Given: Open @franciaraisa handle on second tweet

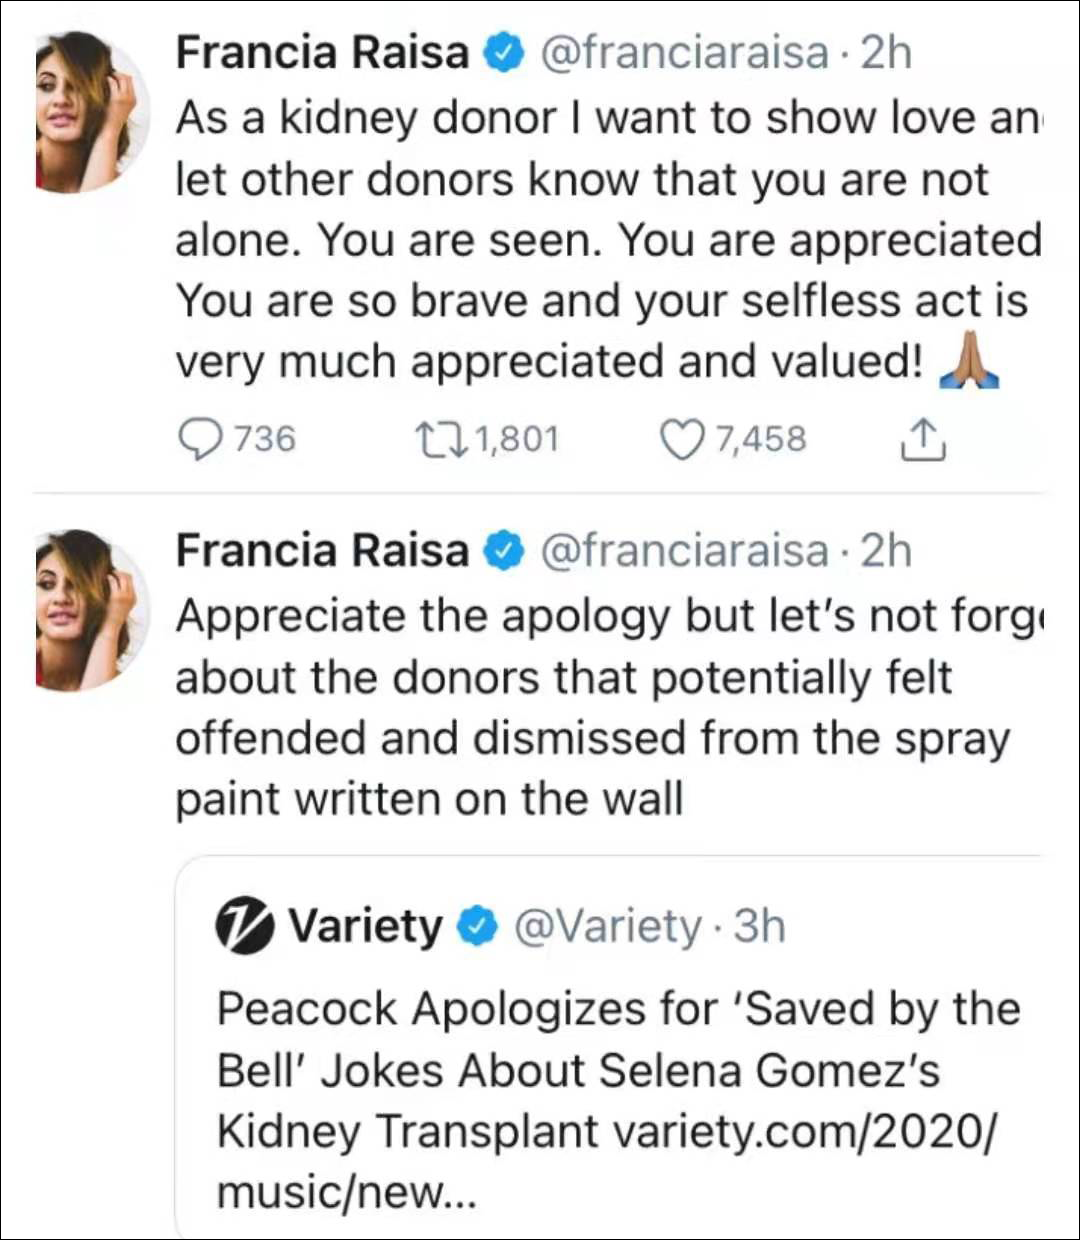Looking at the screenshot, I should tap(684, 550).
